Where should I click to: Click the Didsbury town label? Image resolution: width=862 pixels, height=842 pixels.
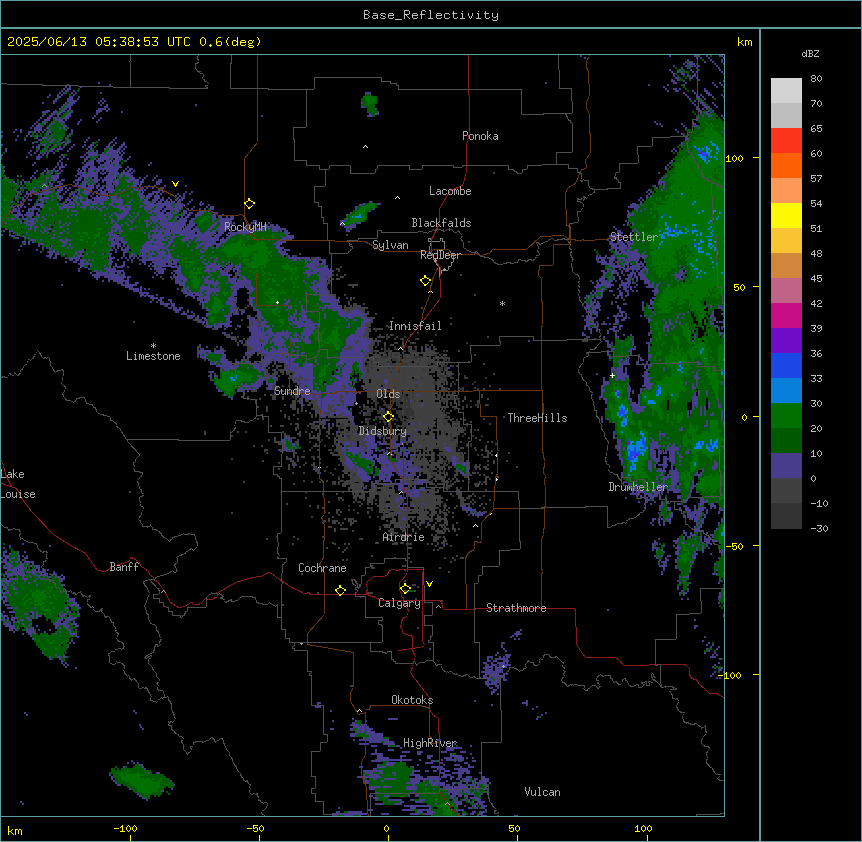(x=383, y=431)
